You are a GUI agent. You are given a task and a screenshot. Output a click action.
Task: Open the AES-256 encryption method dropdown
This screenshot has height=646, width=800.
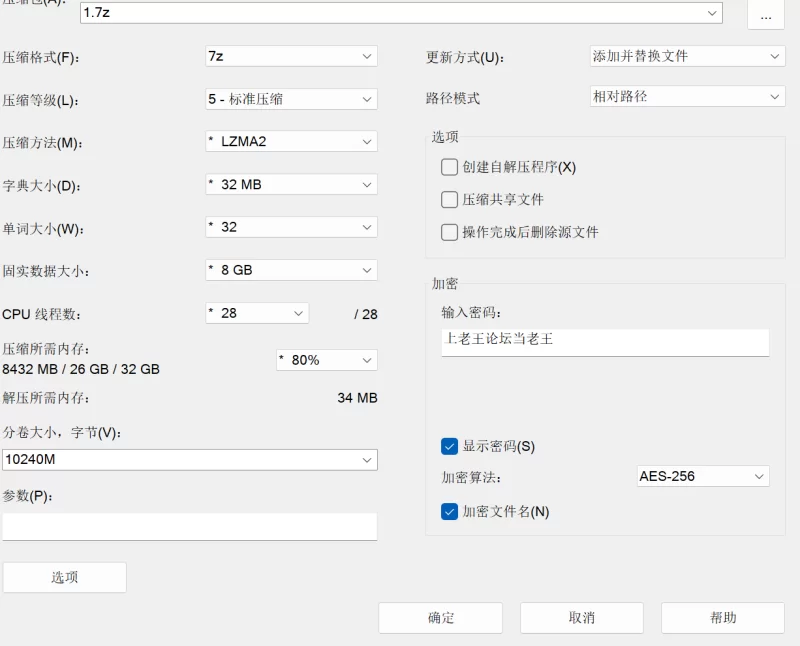[703, 476]
